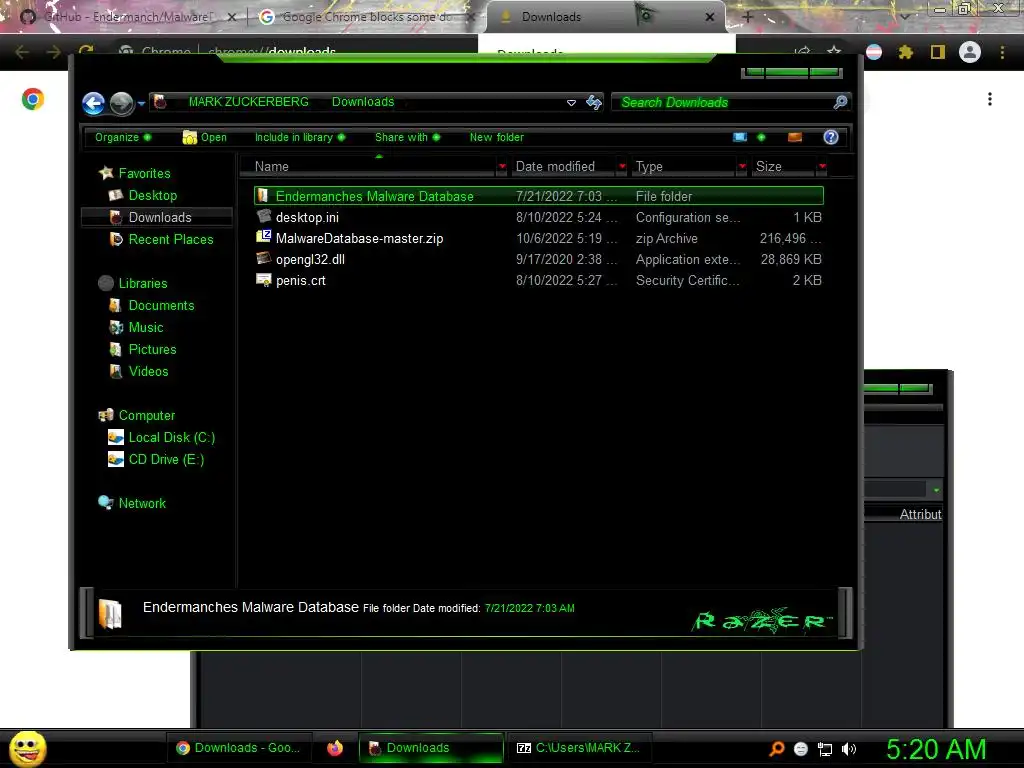1024x768 pixels.
Task: Open Include in library menu
Action: click(x=300, y=137)
